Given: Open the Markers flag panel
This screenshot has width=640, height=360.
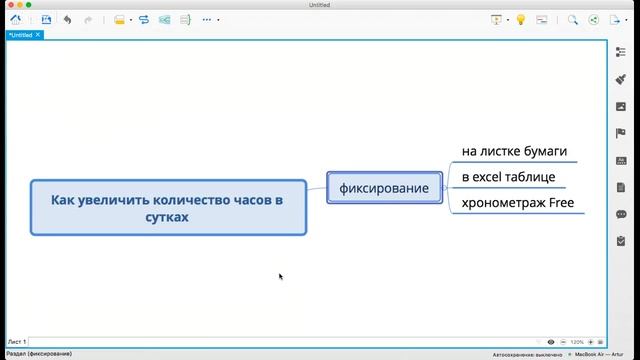Looking at the screenshot, I should [621, 133].
